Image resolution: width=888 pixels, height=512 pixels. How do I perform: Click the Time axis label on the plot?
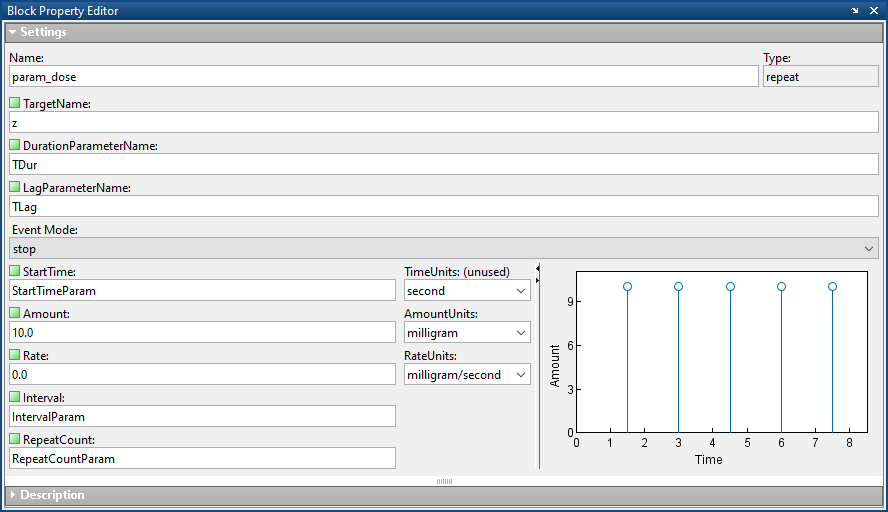(x=708, y=459)
